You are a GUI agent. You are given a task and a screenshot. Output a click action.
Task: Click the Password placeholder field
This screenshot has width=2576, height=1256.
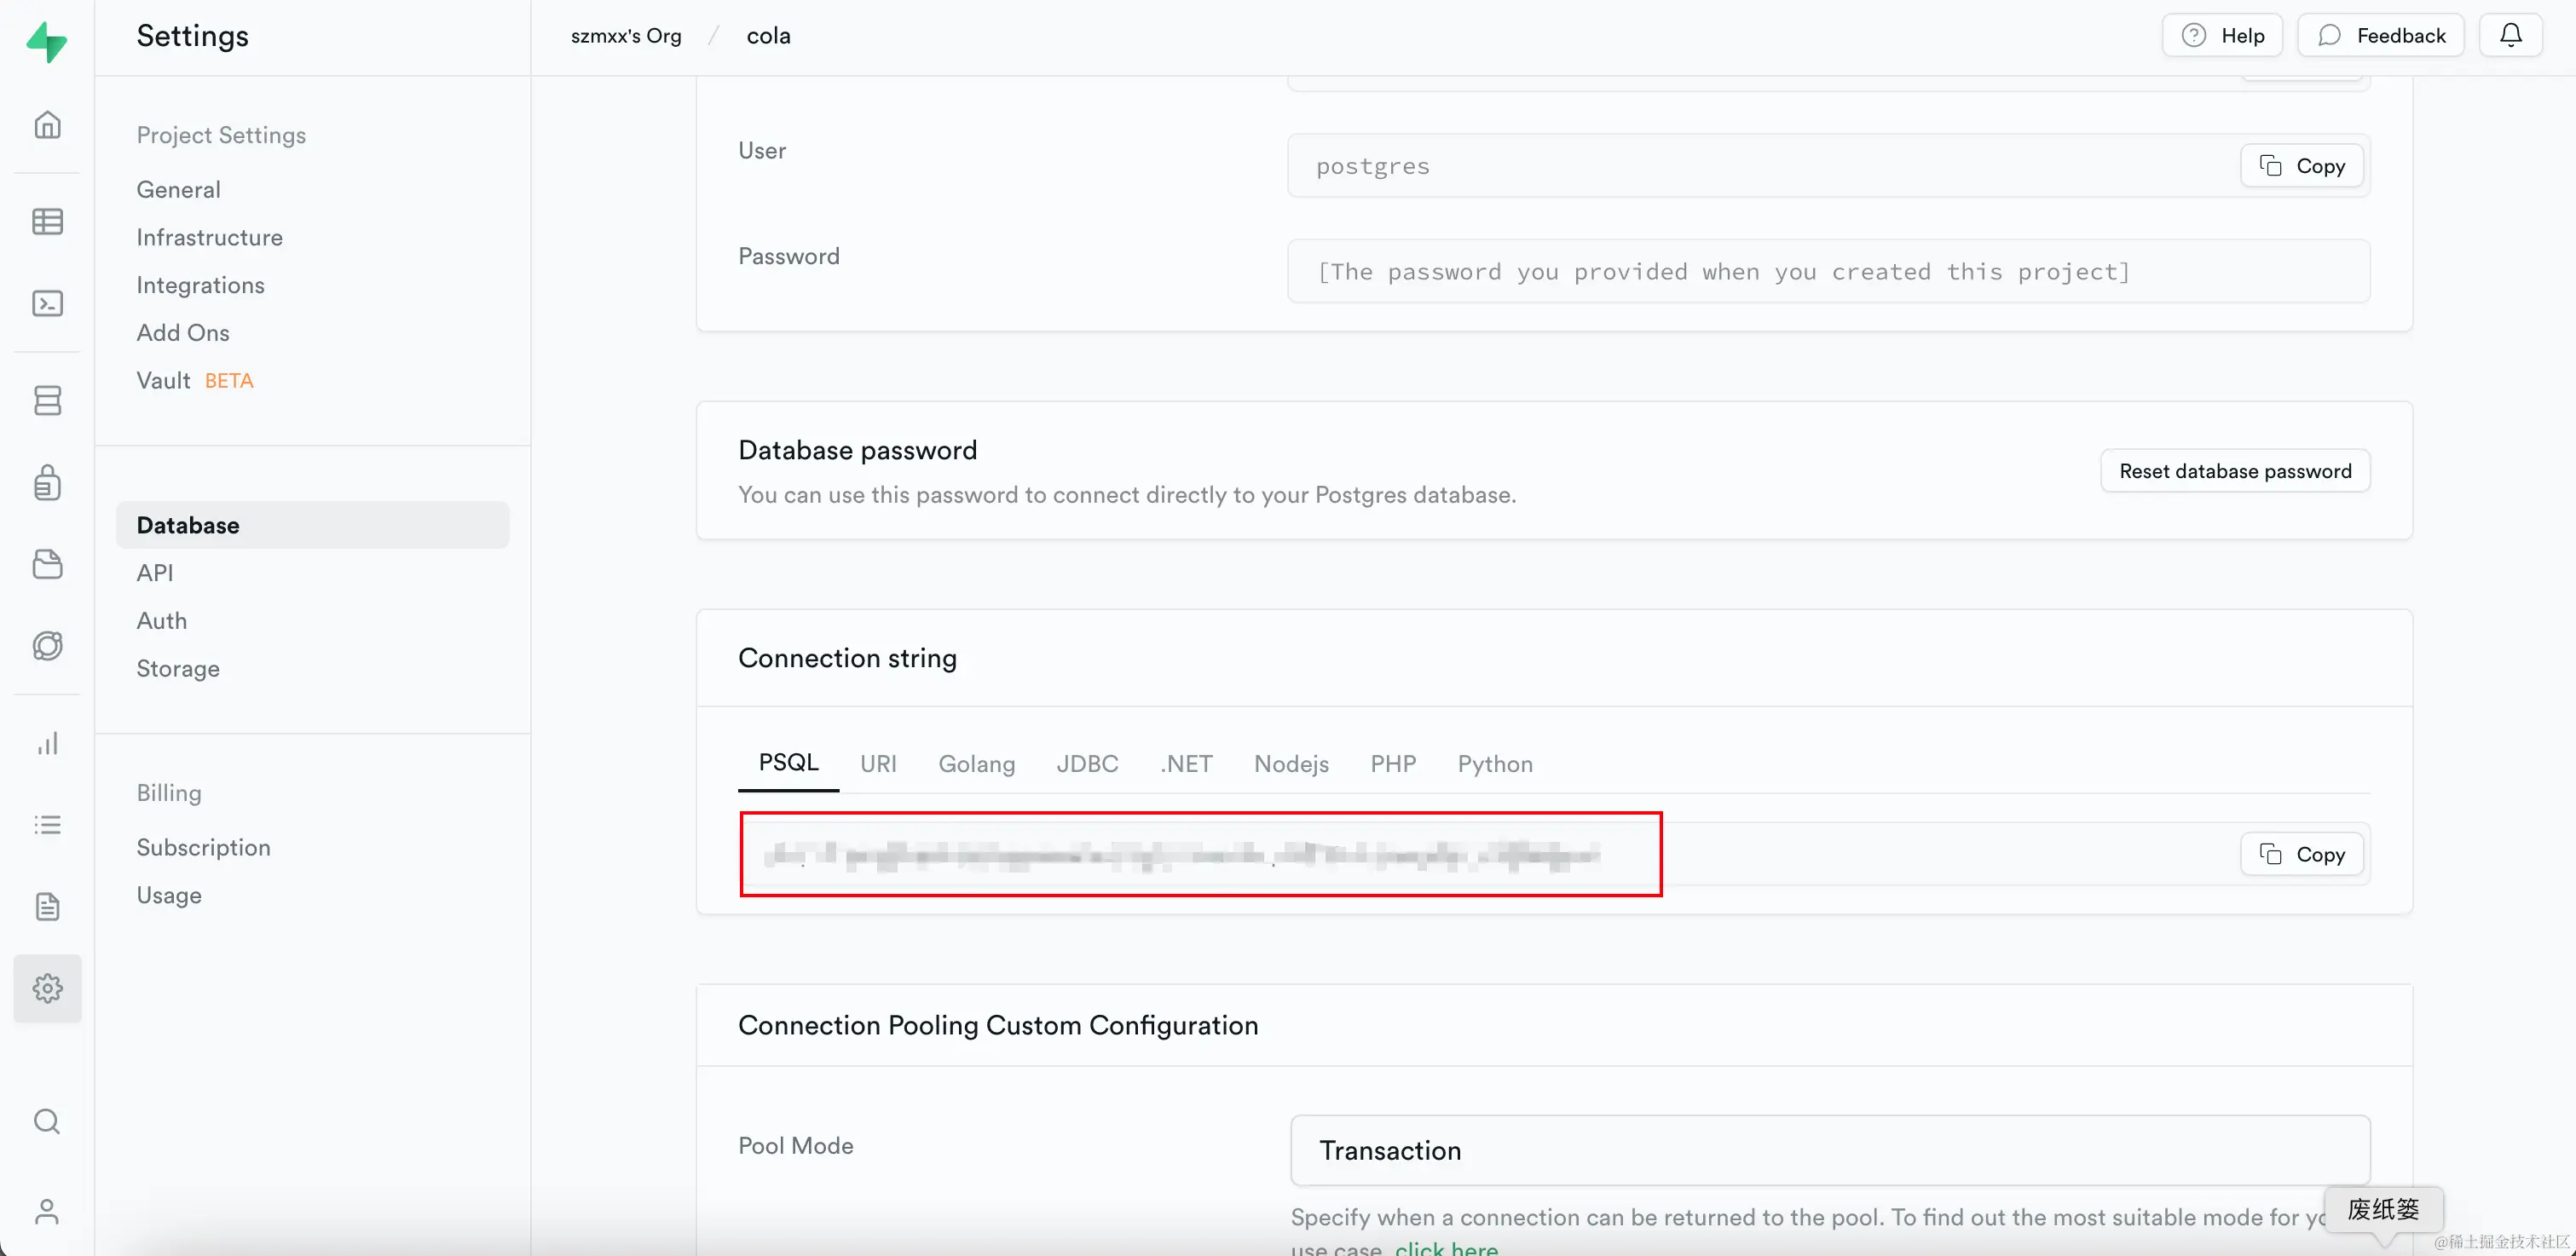coord(1828,271)
